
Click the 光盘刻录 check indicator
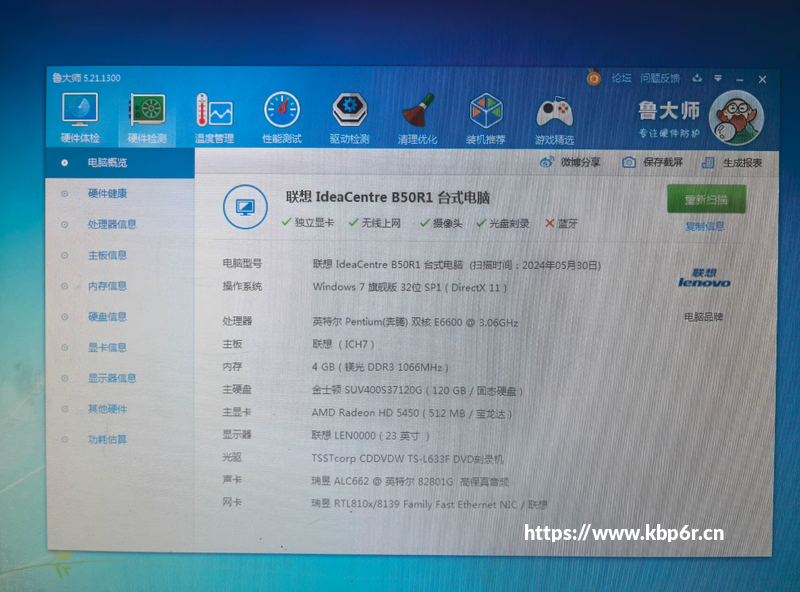click(503, 223)
